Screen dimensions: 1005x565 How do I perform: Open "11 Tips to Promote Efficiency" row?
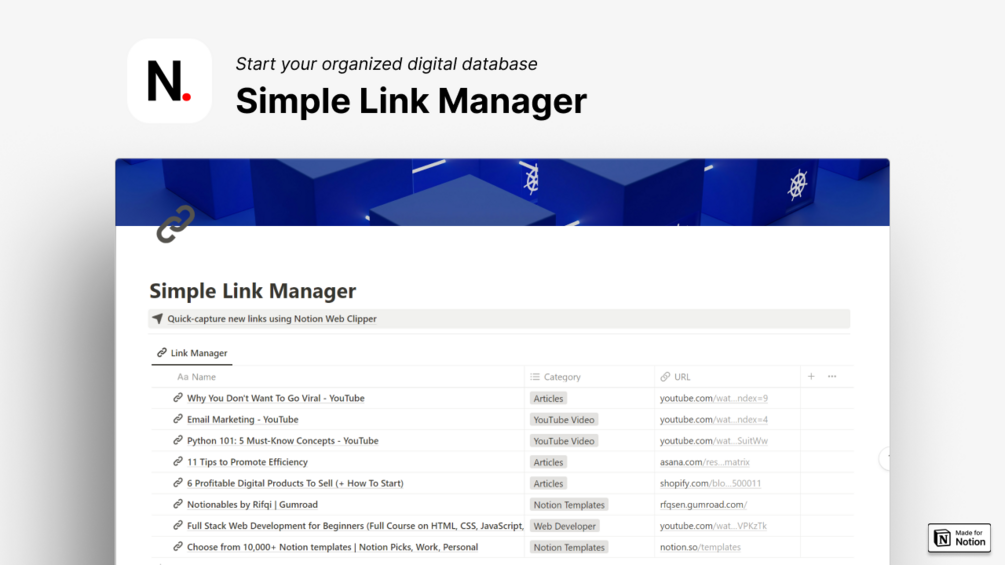click(247, 462)
